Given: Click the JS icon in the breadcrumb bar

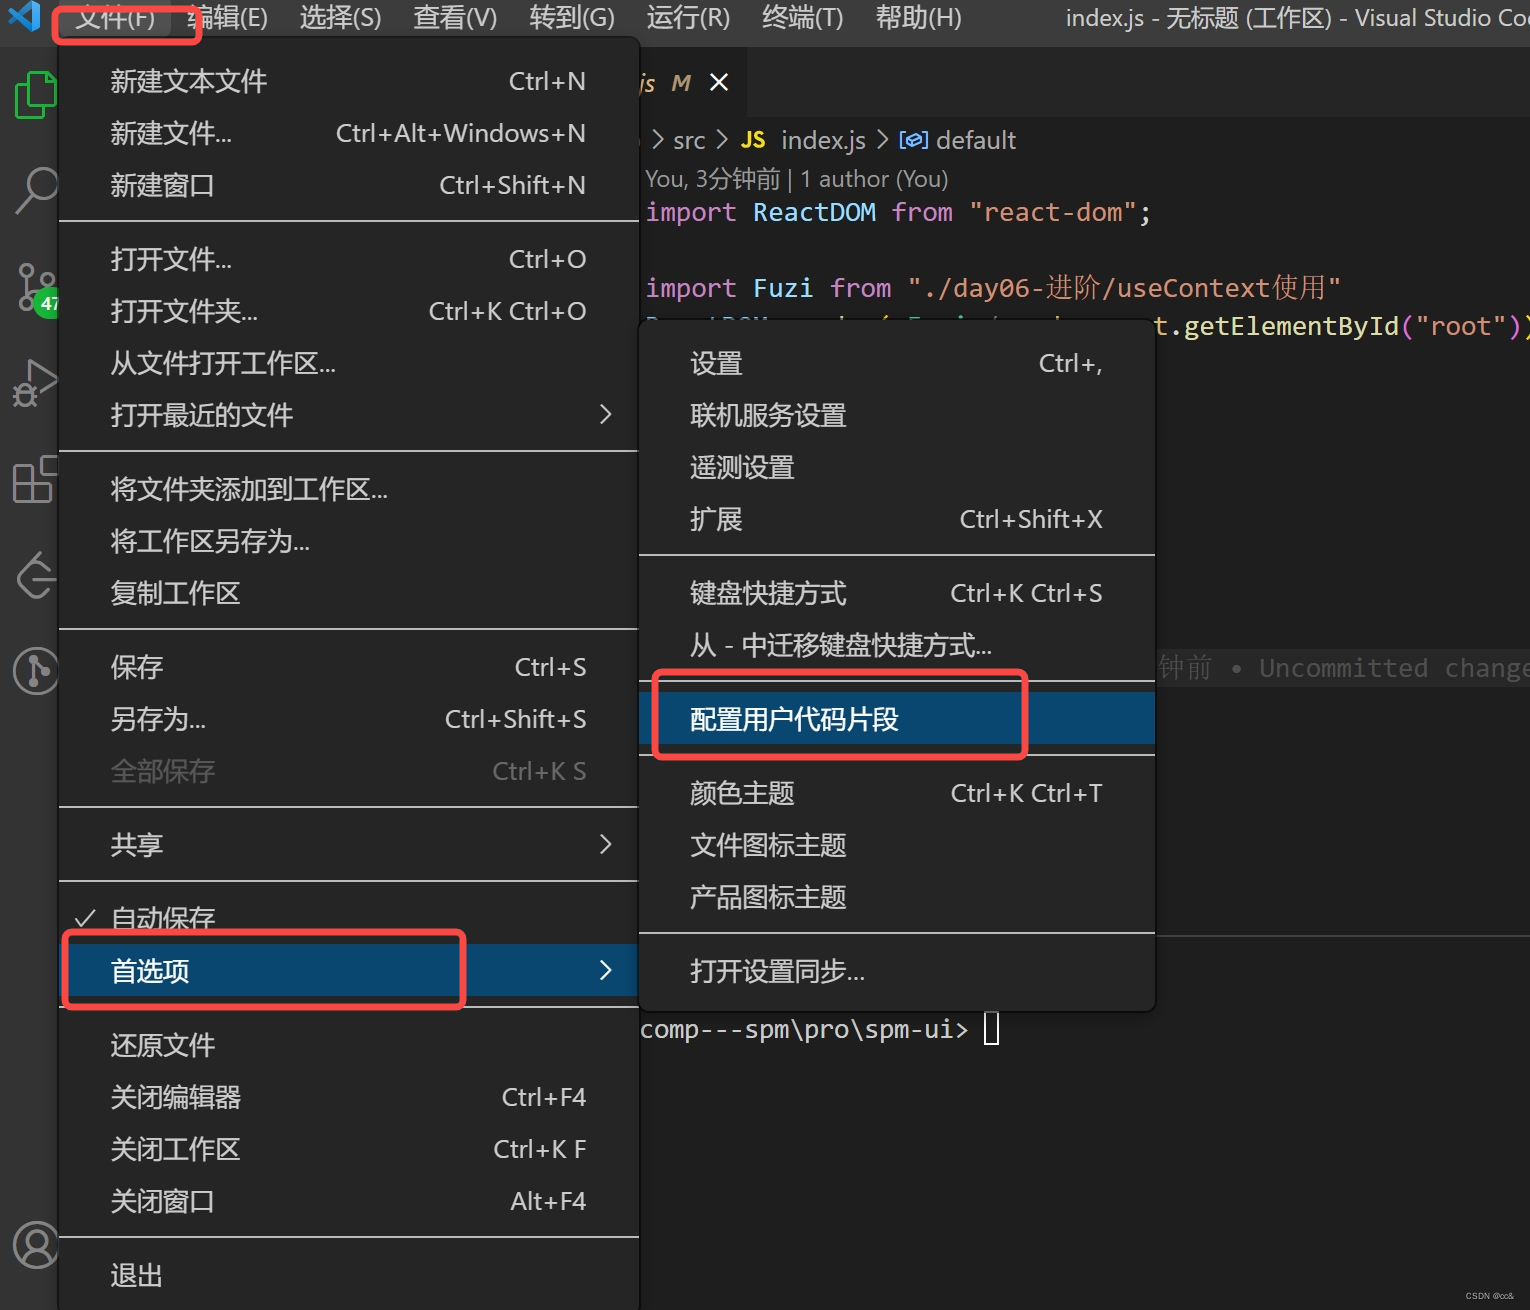Looking at the screenshot, I should (x=753, y=140).
